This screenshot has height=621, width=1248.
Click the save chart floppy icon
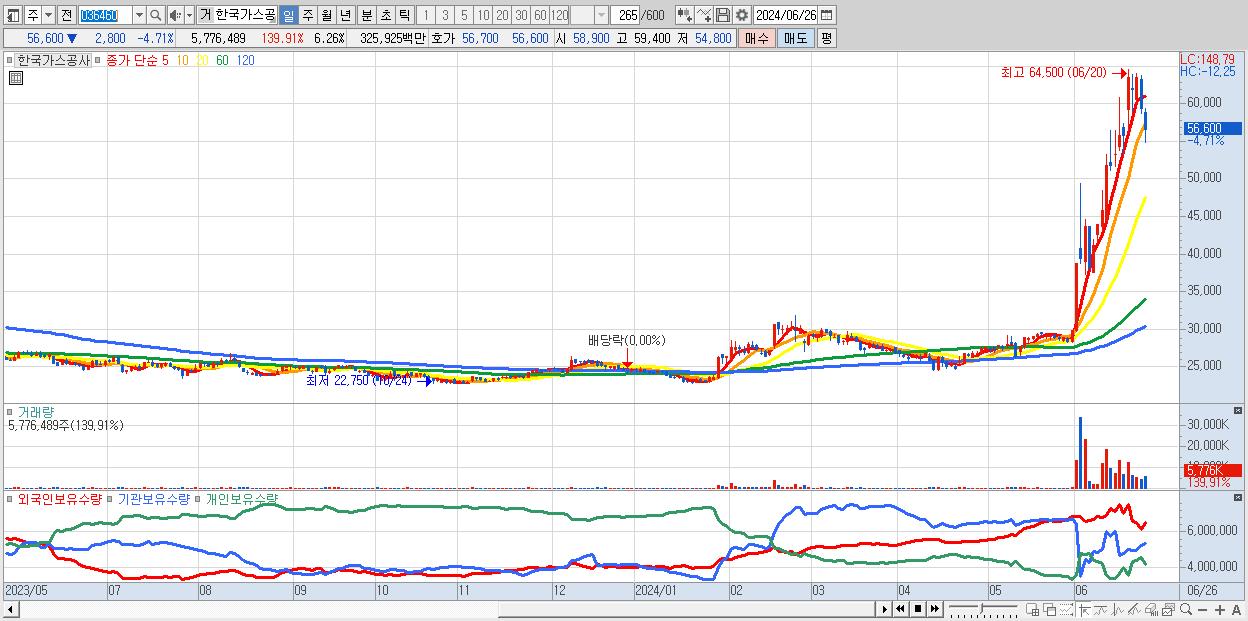(x=722, y=15)
